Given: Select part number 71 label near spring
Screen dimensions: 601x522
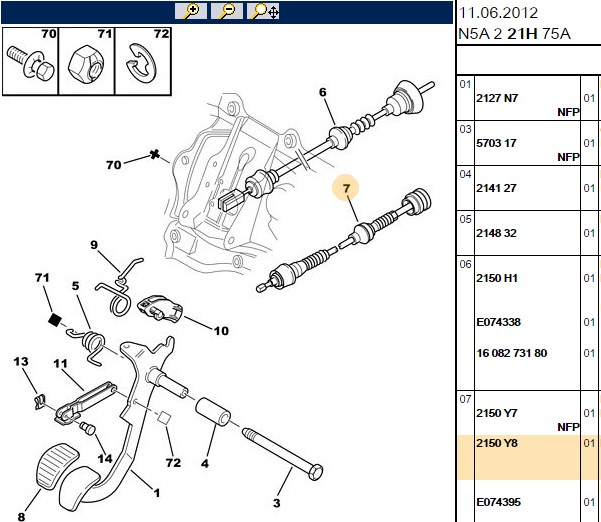Looking at the screenshot, I should coord(42,277).
